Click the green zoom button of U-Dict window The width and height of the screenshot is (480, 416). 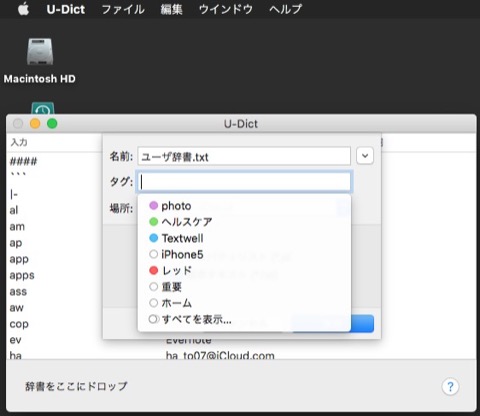tap(52, 124)
